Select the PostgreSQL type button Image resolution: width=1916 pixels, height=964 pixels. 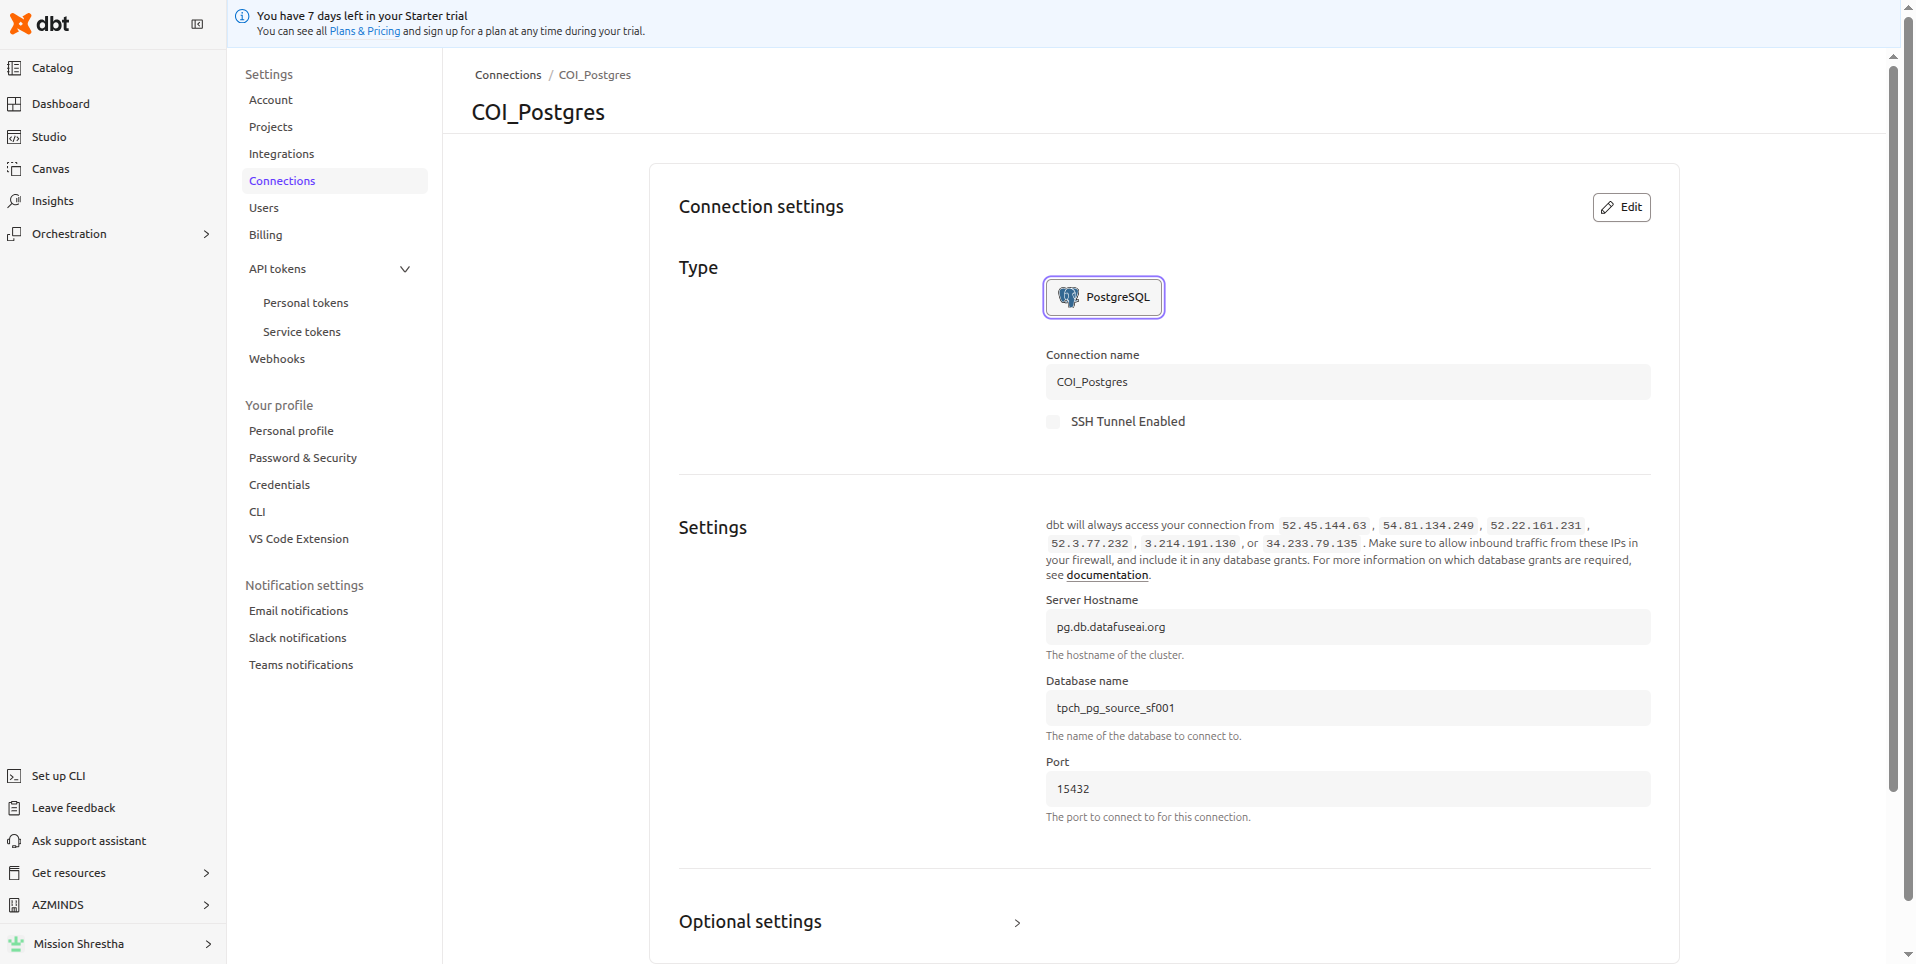tap(1104, 297)
